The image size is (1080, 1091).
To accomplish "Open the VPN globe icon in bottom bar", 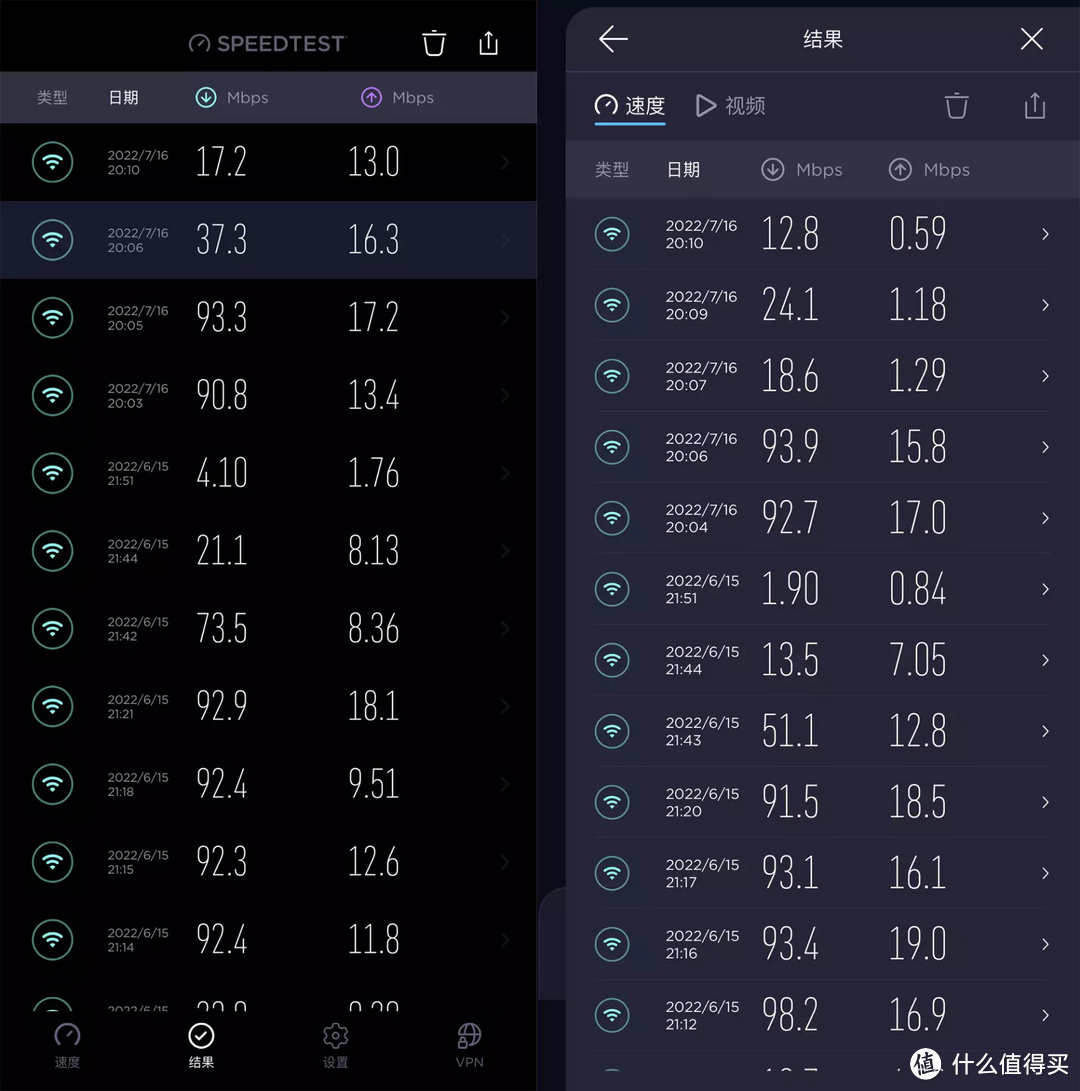I will coord(469,1044).
